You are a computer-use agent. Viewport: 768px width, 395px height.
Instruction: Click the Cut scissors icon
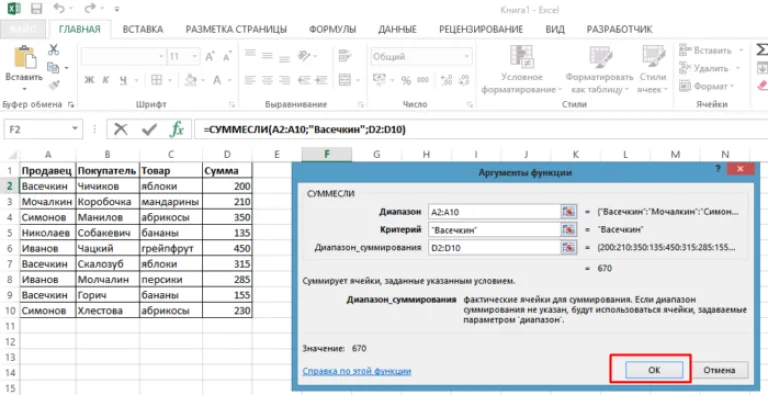[53, 50]
